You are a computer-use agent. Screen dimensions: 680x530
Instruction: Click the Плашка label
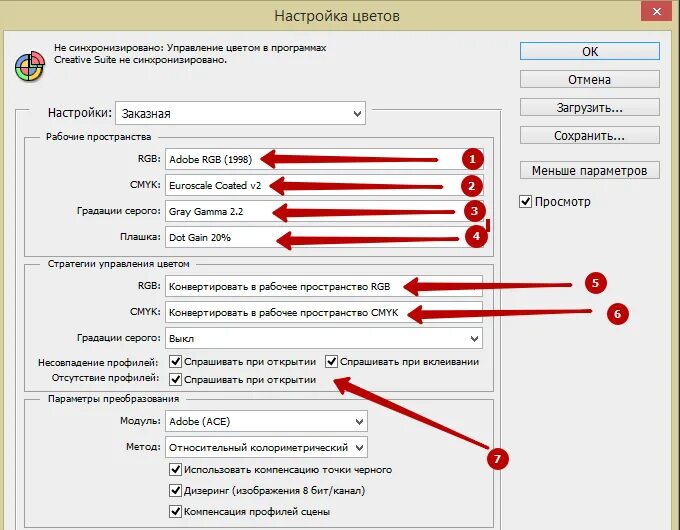pyautogui.click(x=140, y=237)
